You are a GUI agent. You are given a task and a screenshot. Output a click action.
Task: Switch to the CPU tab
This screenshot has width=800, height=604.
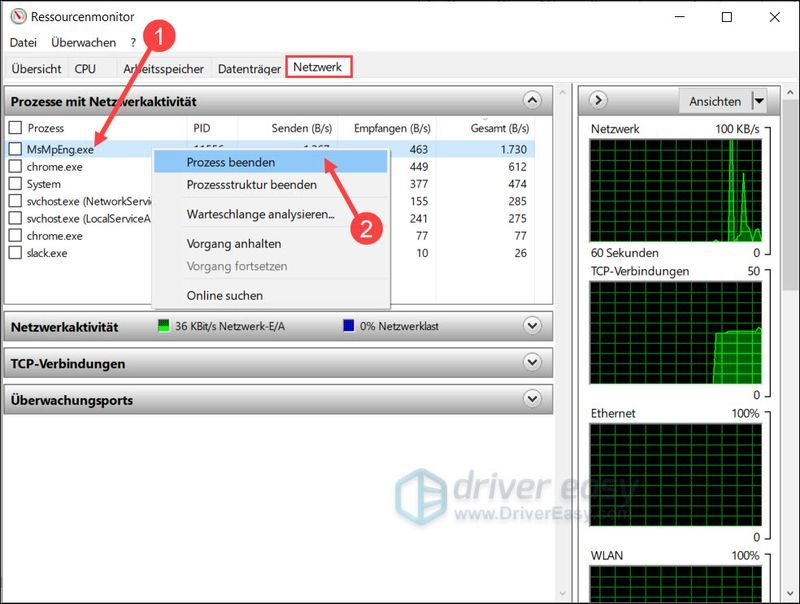[85, 69]
